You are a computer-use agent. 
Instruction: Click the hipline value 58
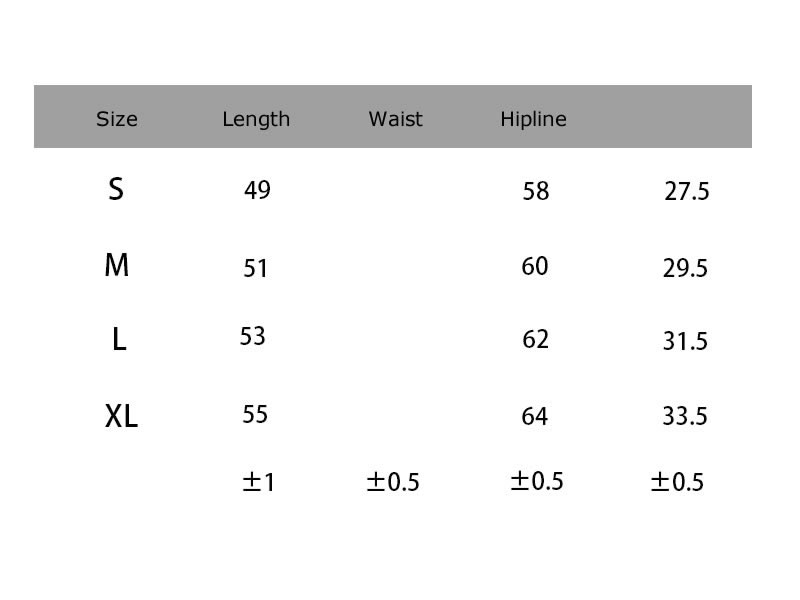[536, 191]
